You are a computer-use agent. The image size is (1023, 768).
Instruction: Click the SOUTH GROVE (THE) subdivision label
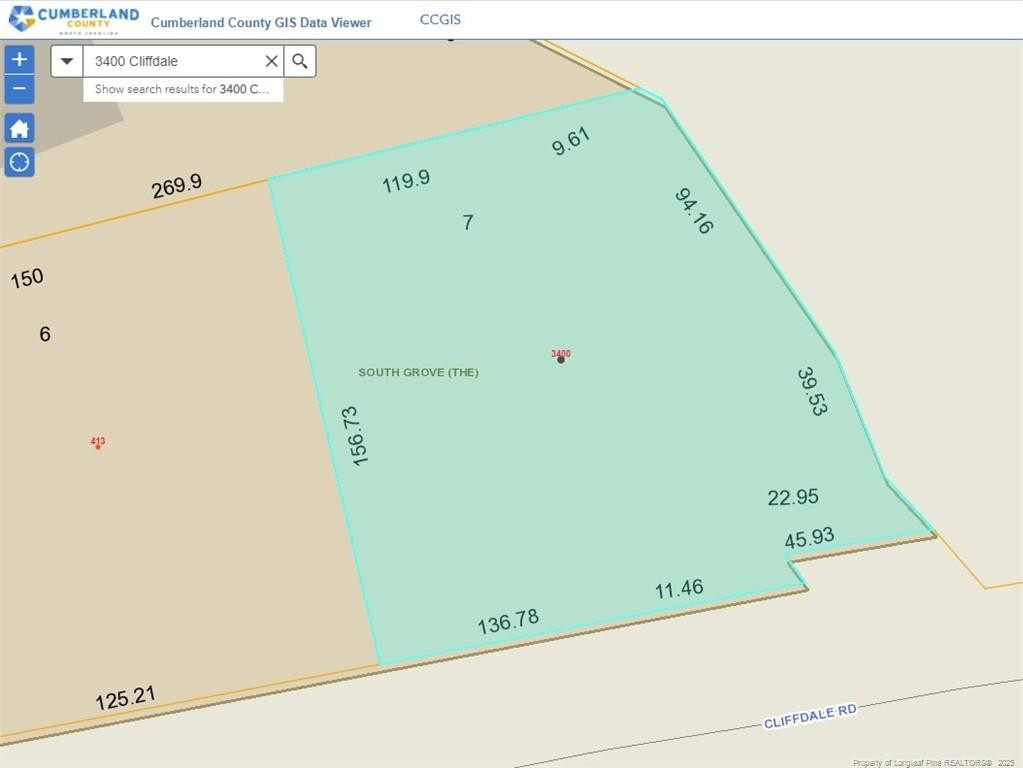tap(418, 372)
